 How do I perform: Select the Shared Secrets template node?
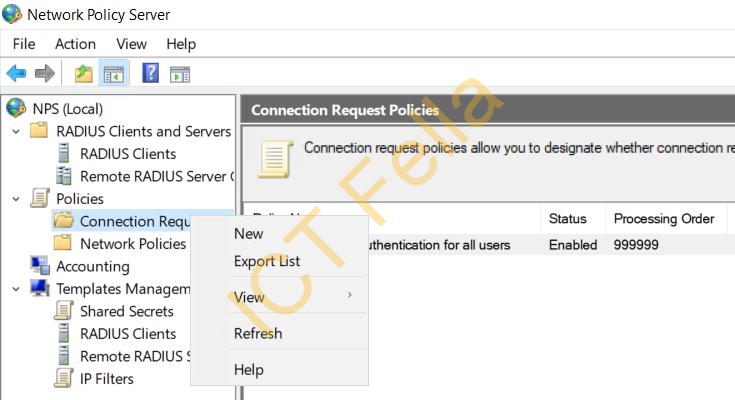point(127,311)
